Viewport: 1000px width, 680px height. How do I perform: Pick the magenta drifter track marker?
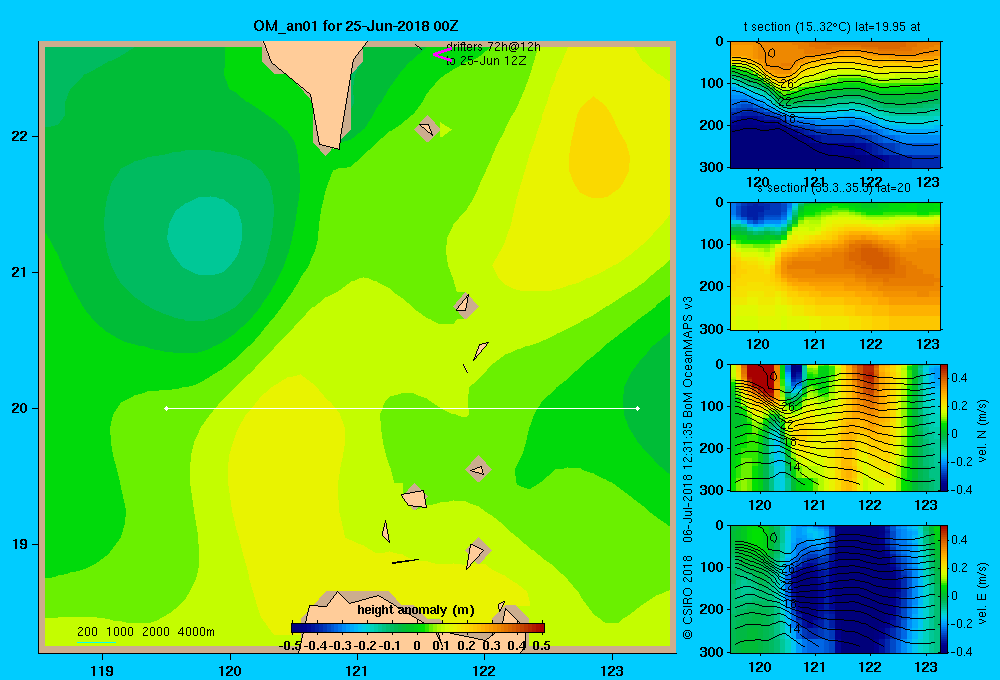tap(442, 55)
